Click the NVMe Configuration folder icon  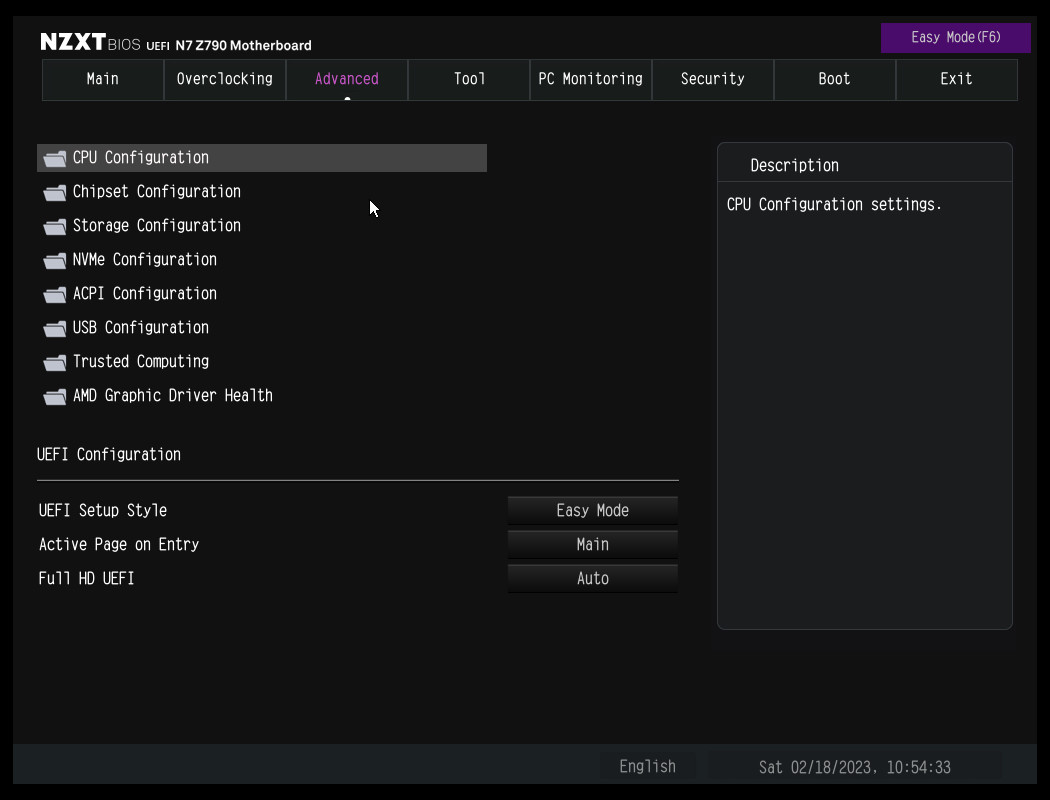[55, 261]
